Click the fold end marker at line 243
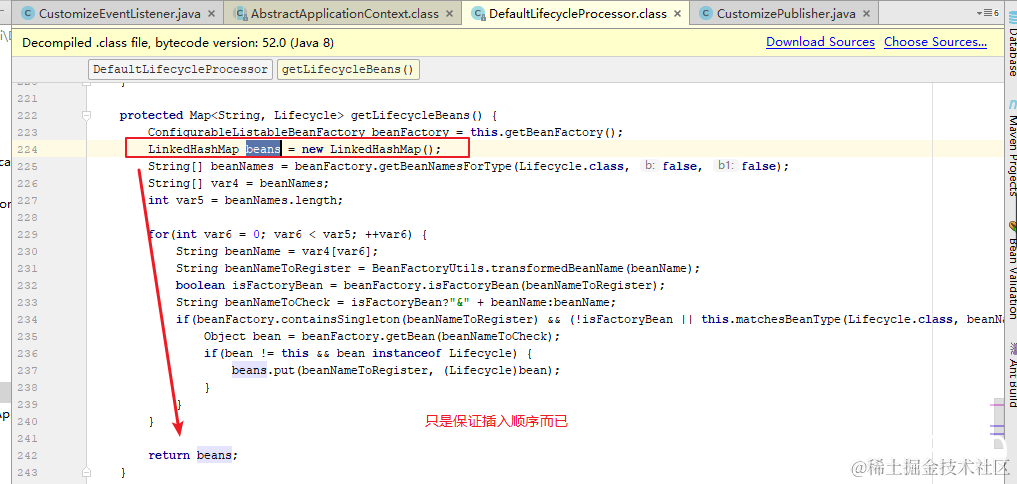Image resolution: width=1017 pixels, height=484 pixels. 86,472
